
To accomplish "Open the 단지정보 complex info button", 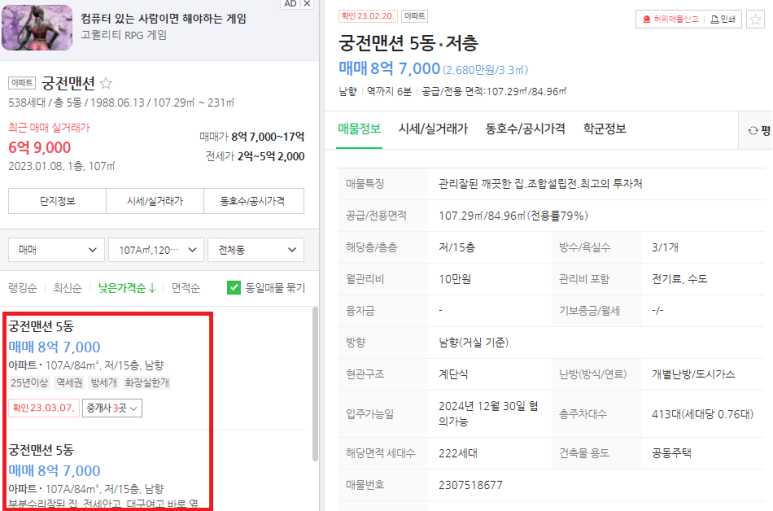I will pos(57,201).
